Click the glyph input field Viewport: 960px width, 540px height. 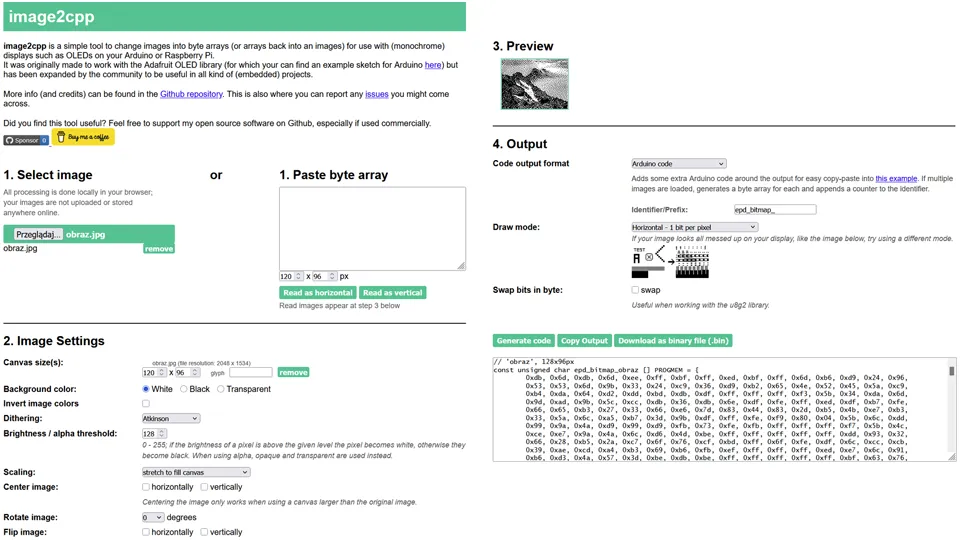point(250,372)
